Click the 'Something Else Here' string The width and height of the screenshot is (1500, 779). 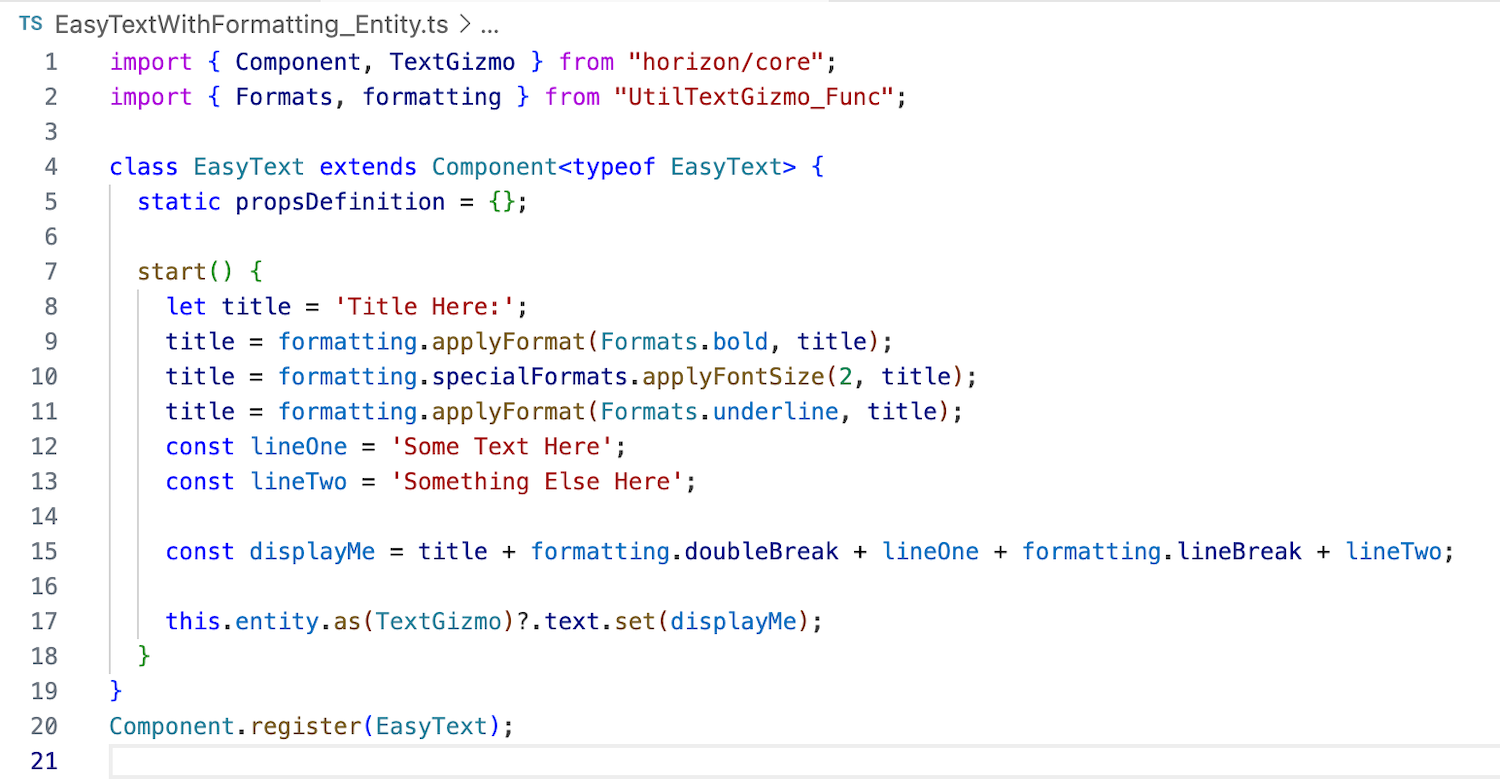(x=536, y=482)
